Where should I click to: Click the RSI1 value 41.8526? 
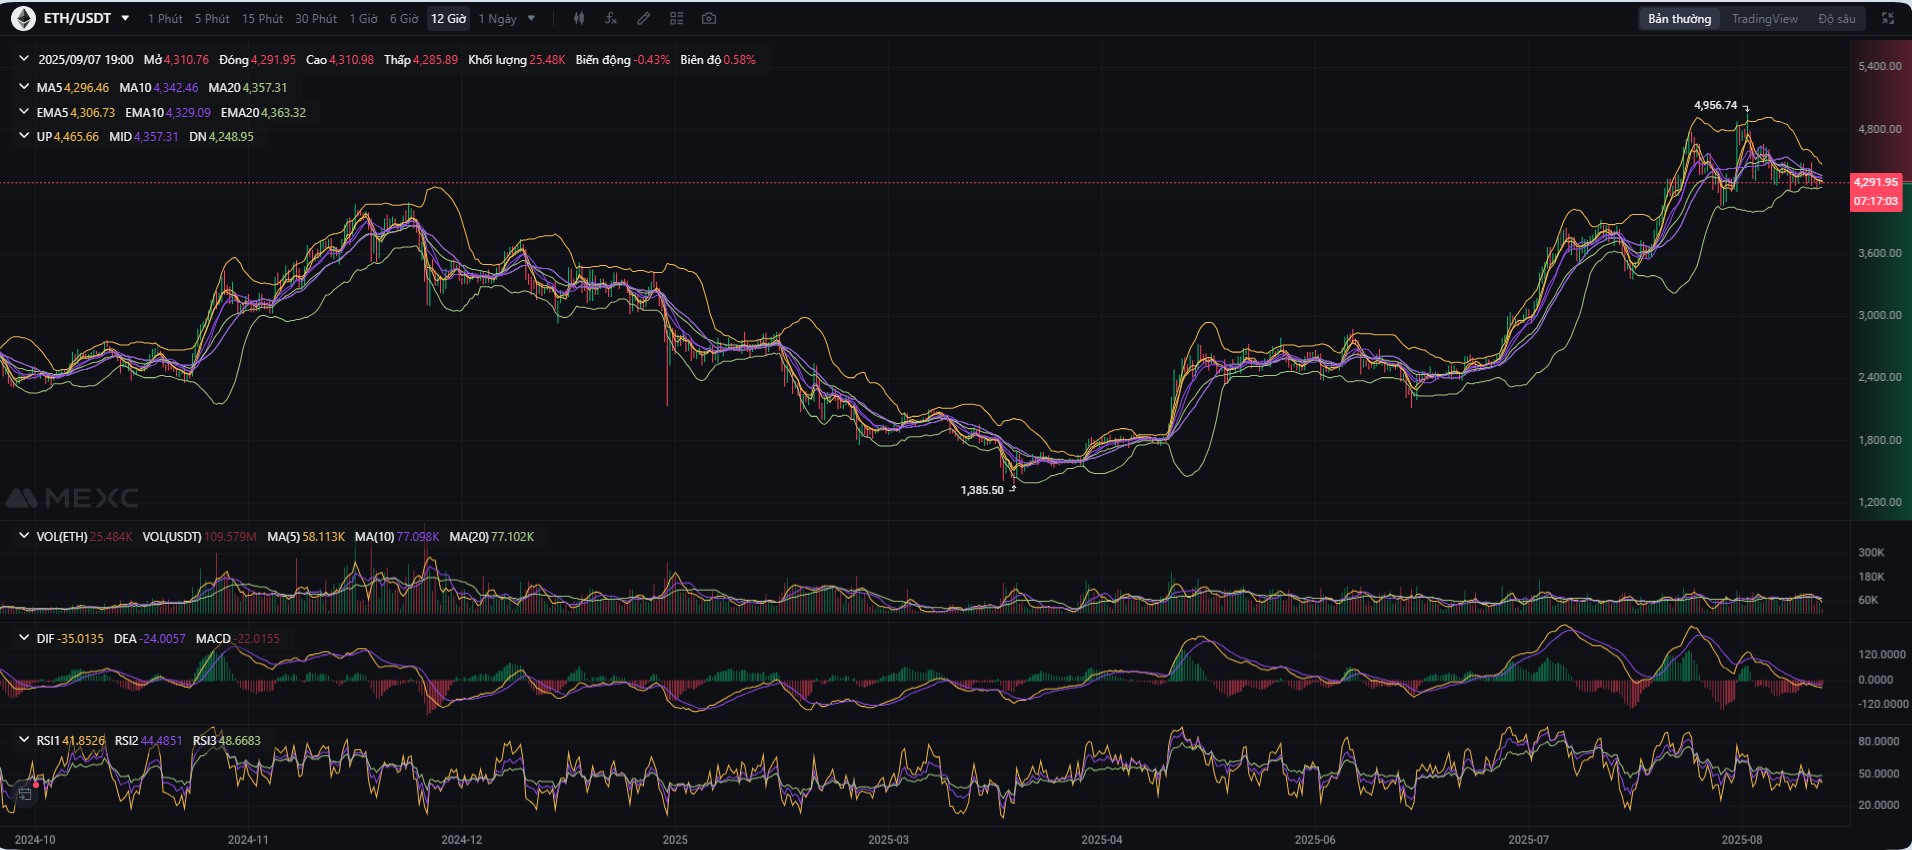[x=83, y=740]
